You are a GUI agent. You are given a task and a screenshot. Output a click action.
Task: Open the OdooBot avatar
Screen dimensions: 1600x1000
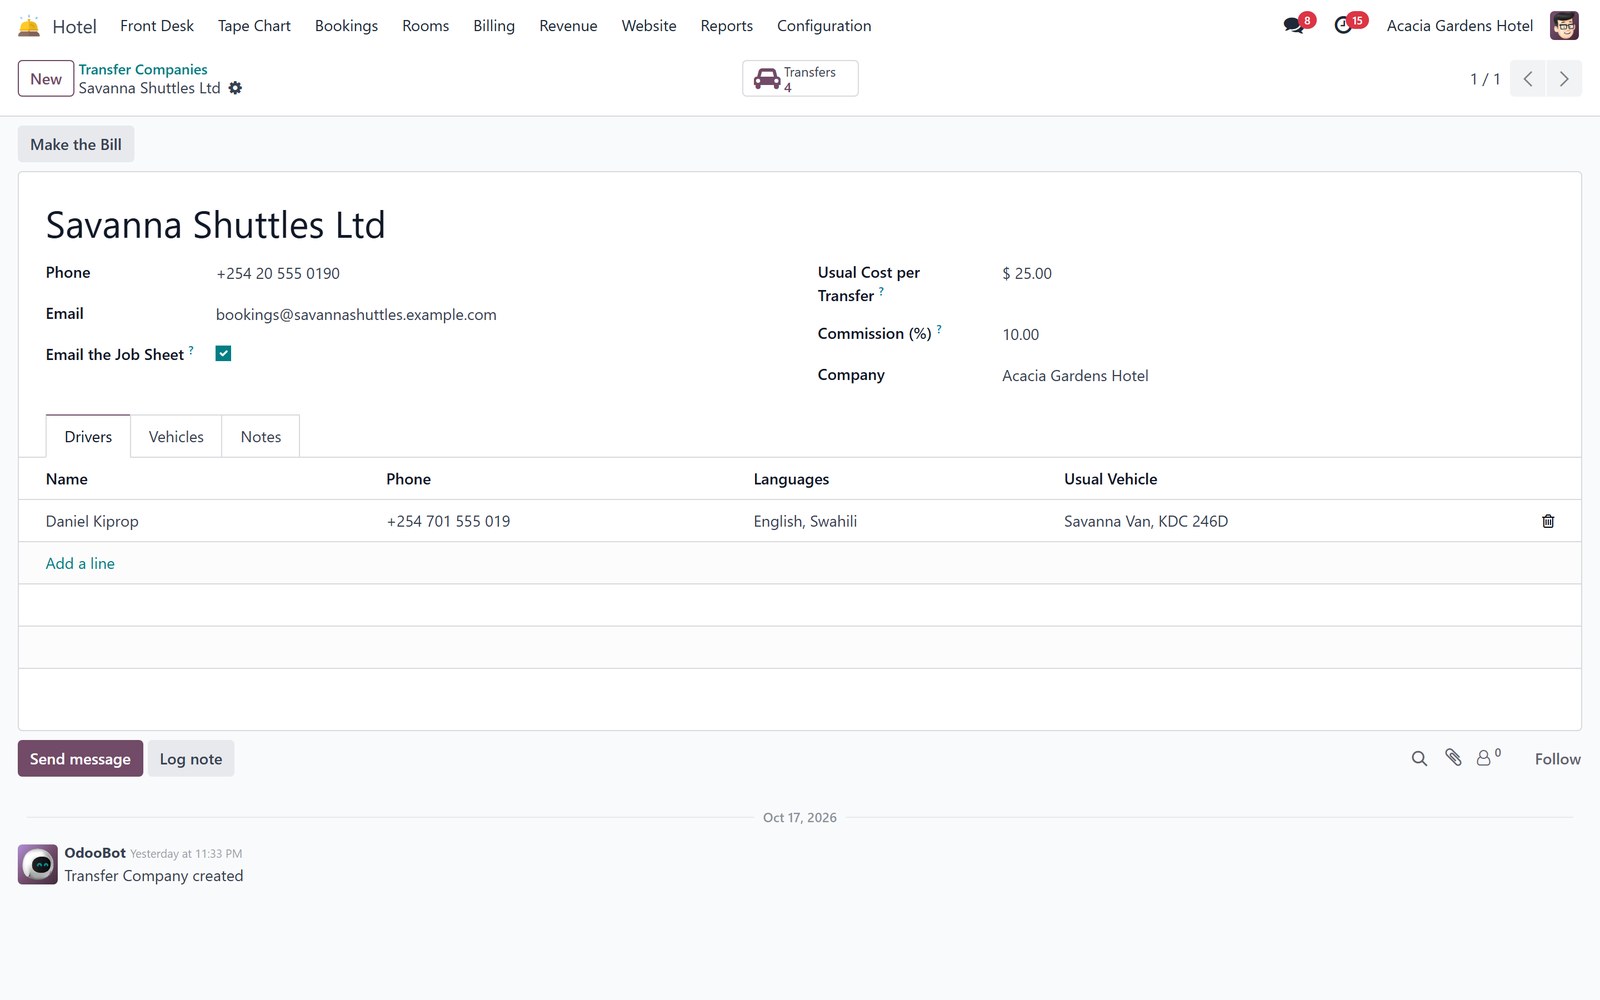(38, 864)
